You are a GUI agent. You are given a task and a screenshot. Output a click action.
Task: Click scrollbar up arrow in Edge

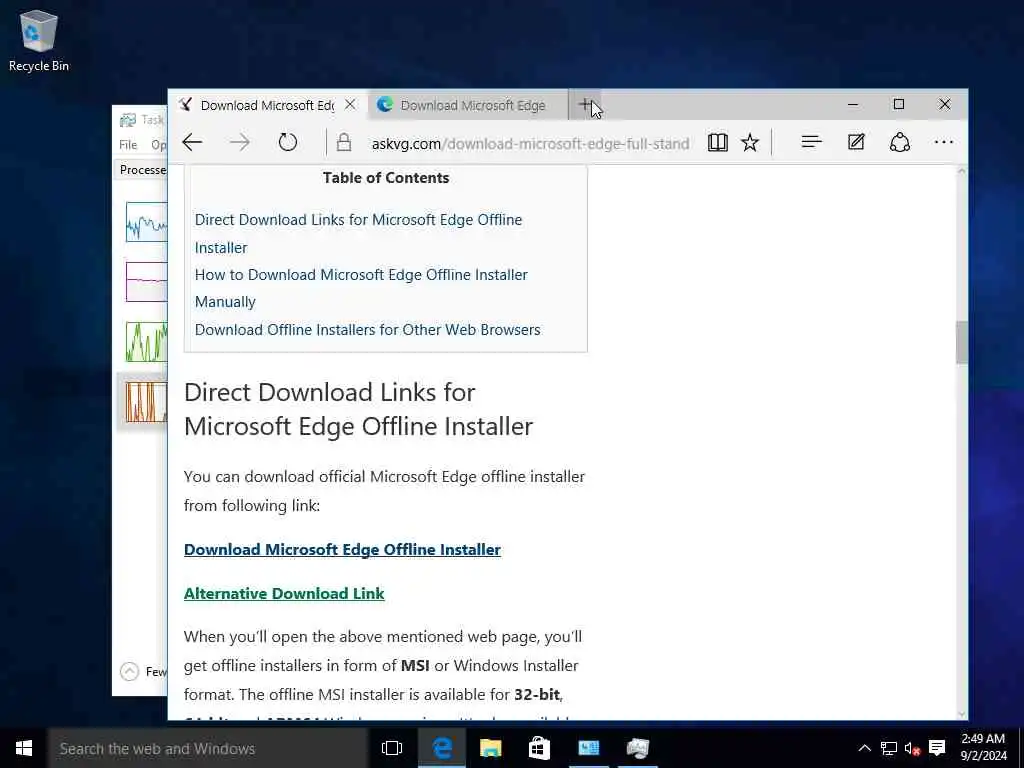961,171
